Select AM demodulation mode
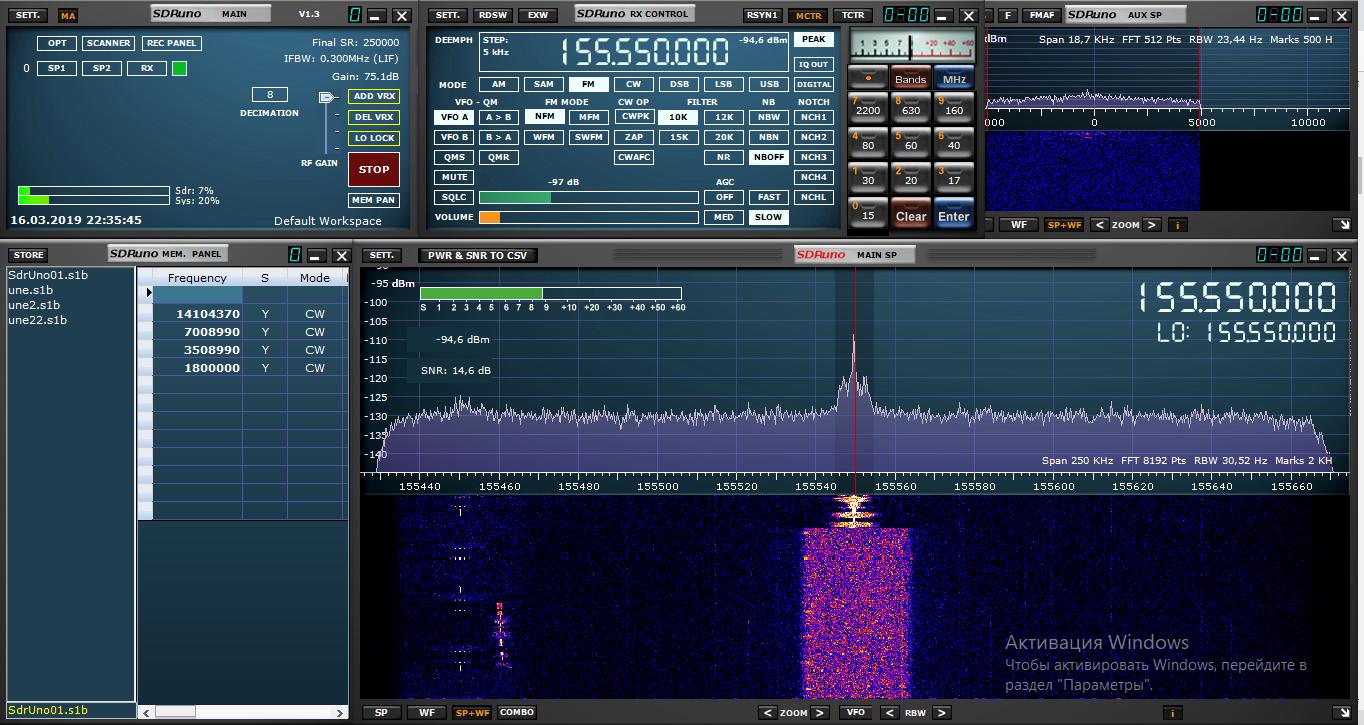The width and height of the screenshot is (1364, 725). click(498, 85)
